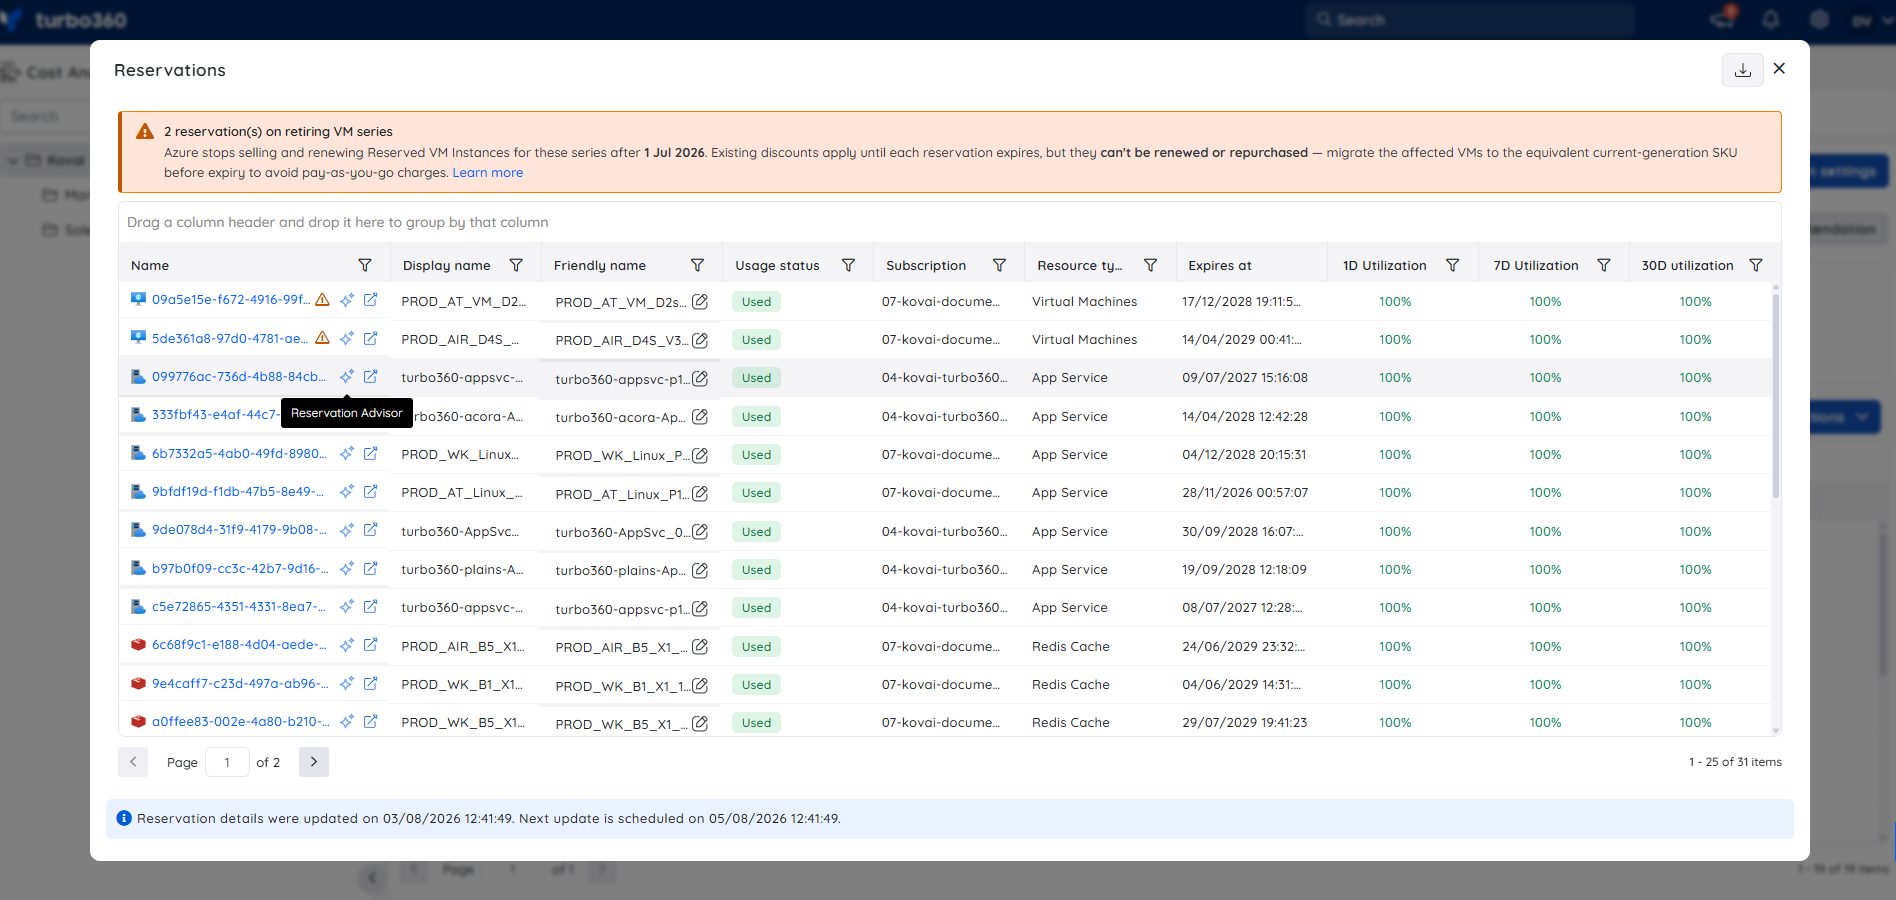Sort by Subscription column header
The width and height of the screenshot is (1896, 900).
coord(926,265)
